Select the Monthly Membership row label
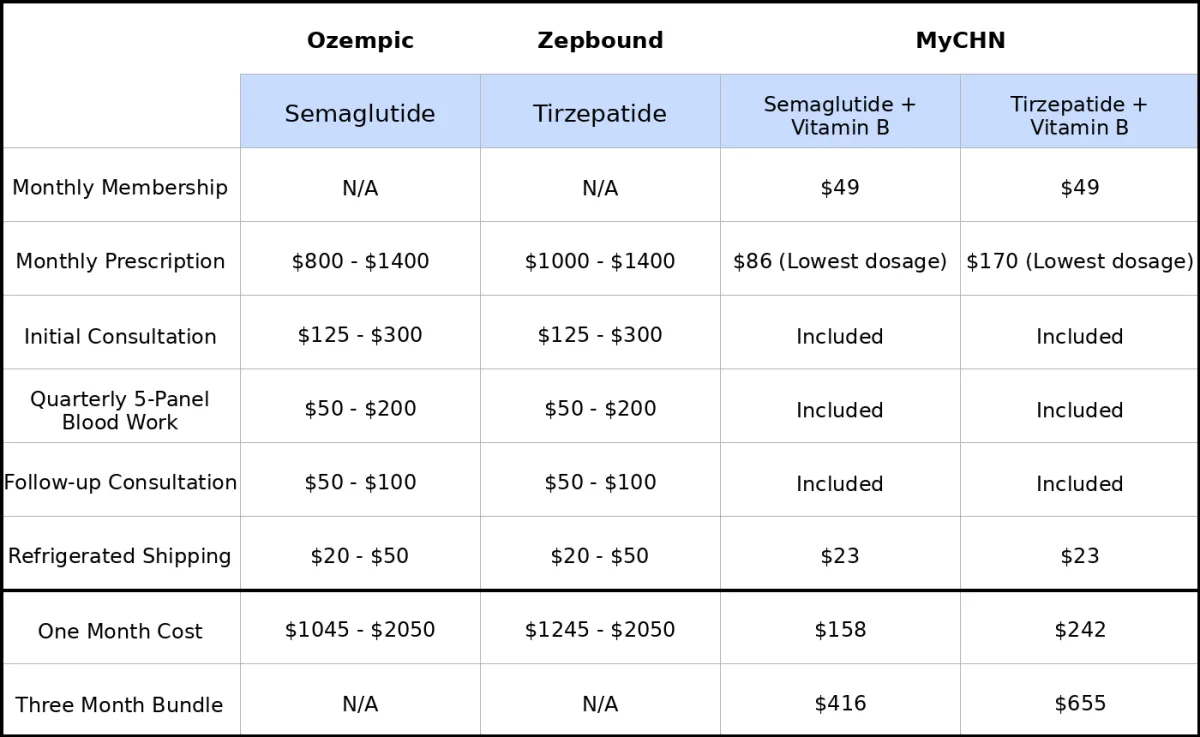This screenshot has height=737, width=1200. pos(120,187)
